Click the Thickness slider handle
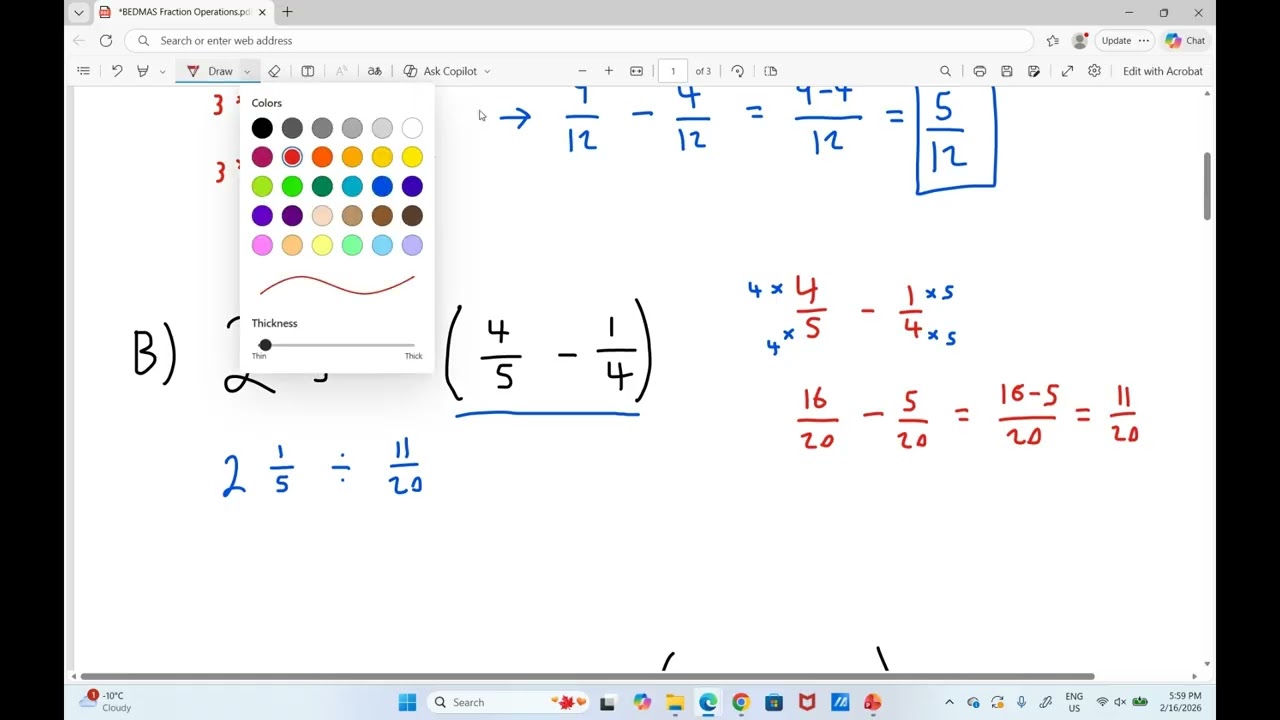 (265, 345)
